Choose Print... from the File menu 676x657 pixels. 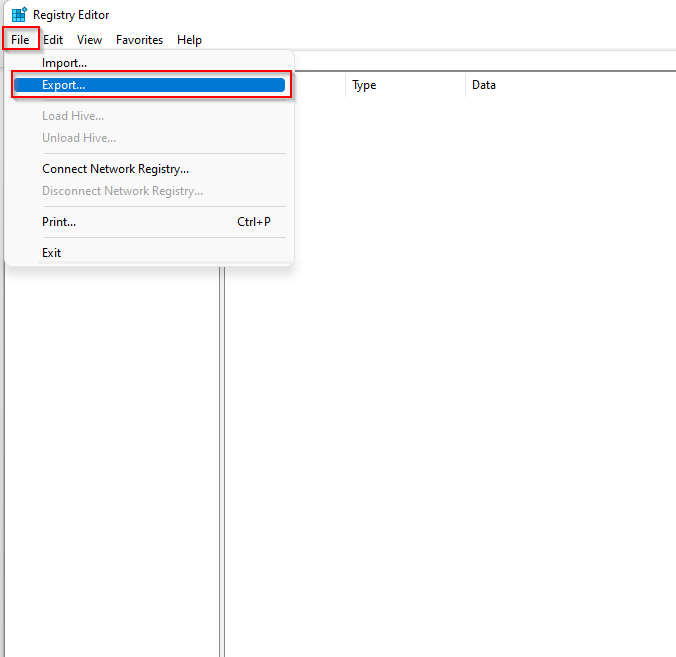tap(59, 222)
